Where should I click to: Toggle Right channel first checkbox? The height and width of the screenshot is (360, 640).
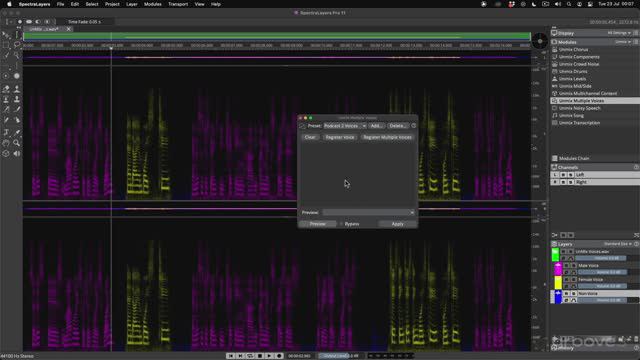coord(563,182)
